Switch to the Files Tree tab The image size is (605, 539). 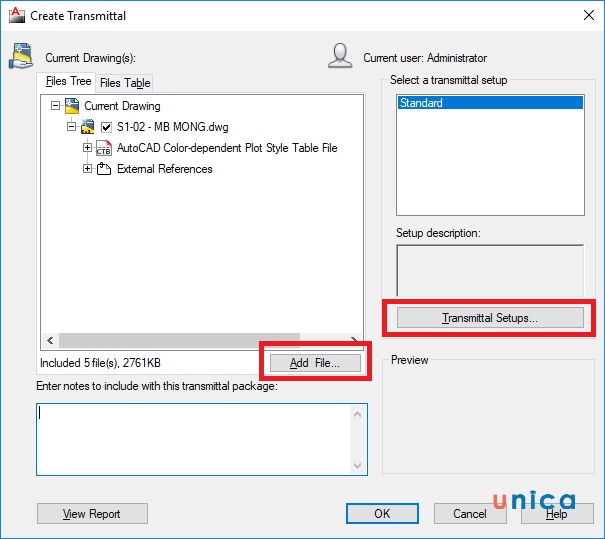tap(68, 81)
